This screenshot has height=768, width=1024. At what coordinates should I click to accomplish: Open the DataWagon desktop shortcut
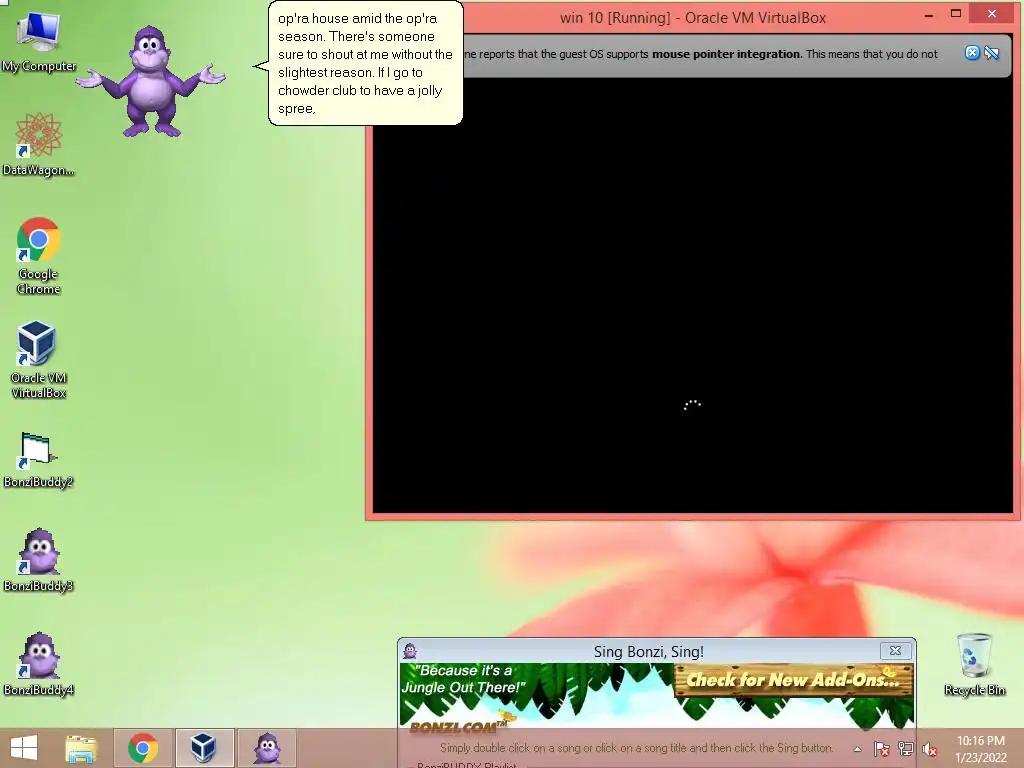39,144
